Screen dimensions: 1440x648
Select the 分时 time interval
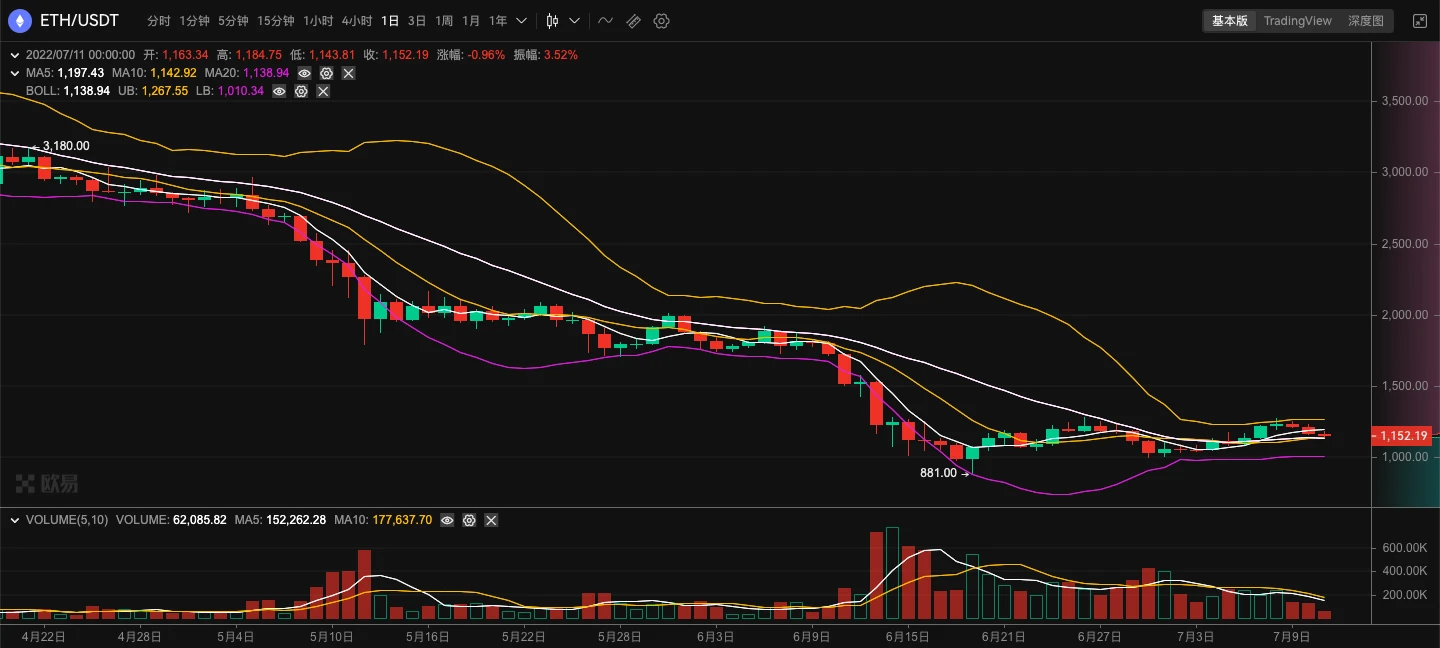click(x=159, y=21)
